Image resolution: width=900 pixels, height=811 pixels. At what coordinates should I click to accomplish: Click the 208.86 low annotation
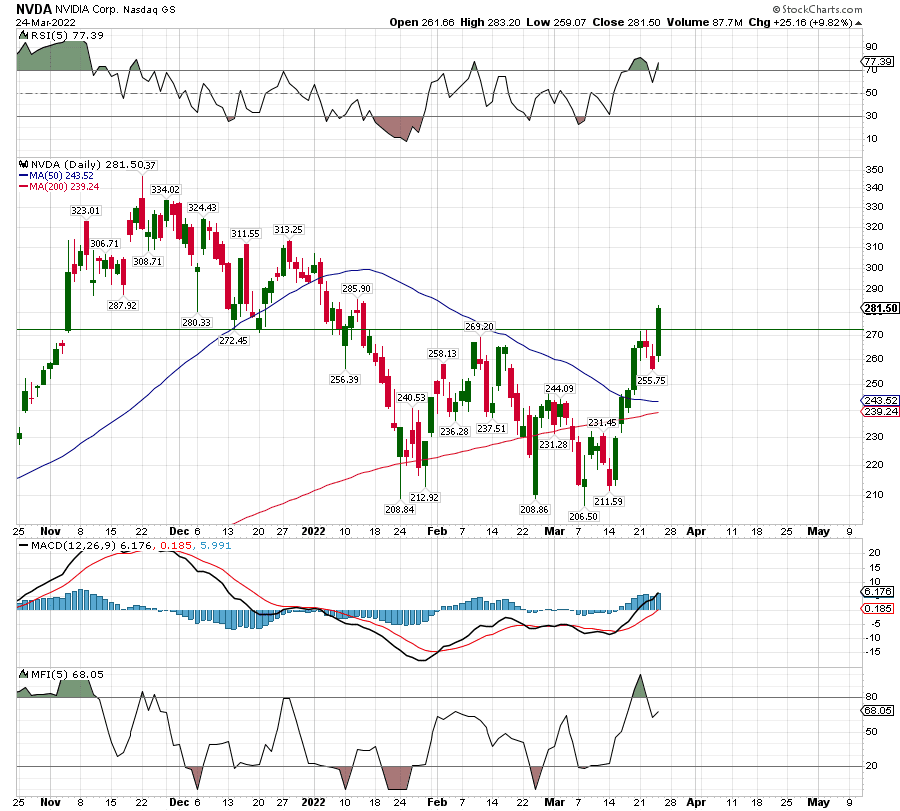[534, 509]
